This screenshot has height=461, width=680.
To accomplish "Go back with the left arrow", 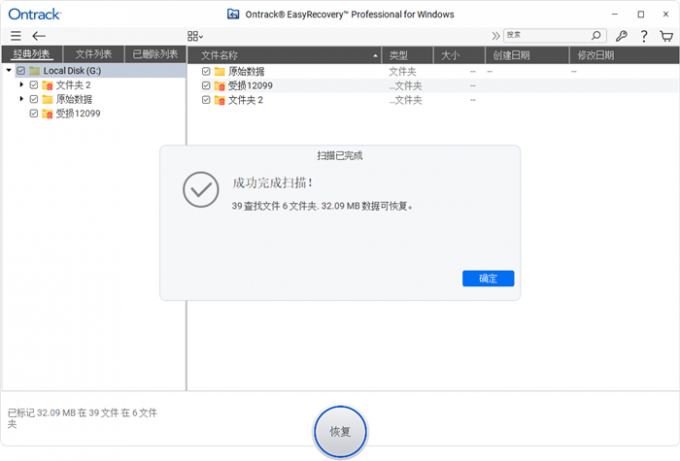I will click(39, 36).
